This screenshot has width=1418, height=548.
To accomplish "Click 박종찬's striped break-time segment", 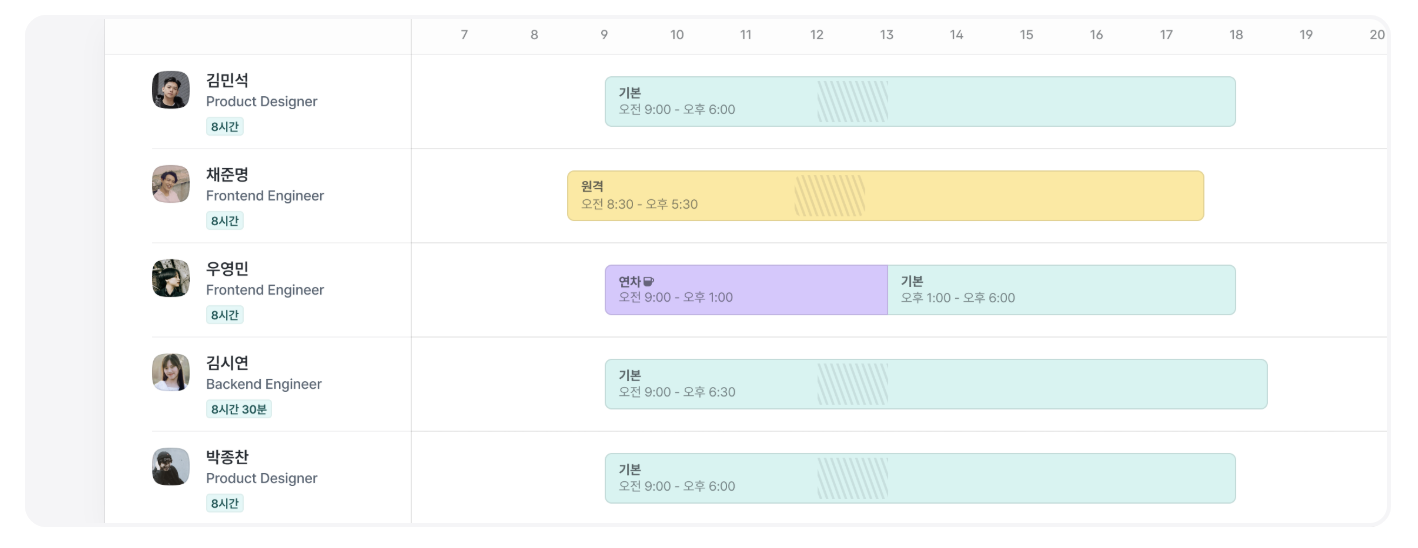I will click(x=852, y=477).
